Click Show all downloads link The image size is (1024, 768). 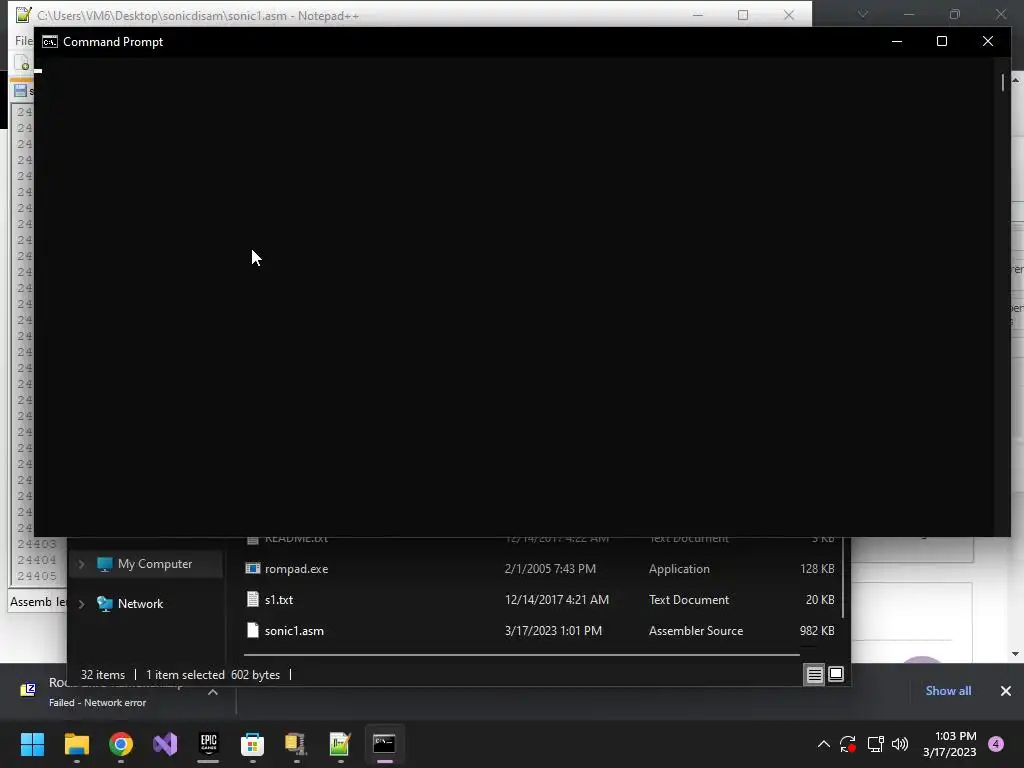click(948, 690)
